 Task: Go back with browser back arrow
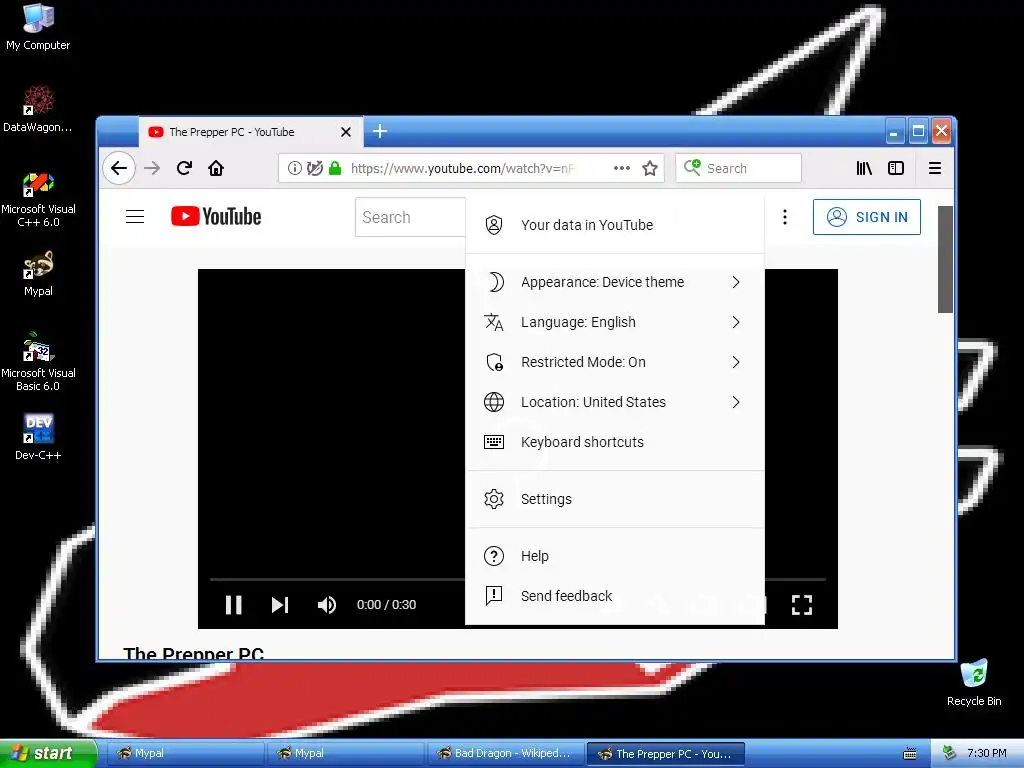tap(119, 168)
